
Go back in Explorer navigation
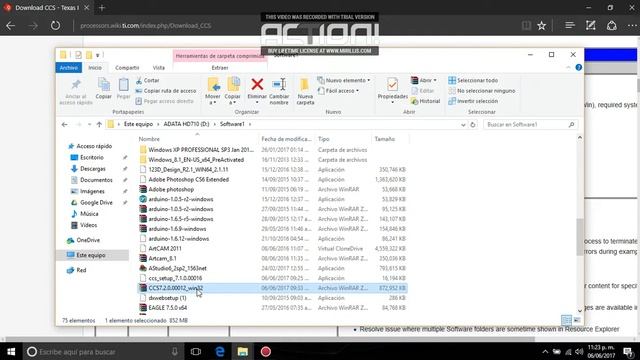(x=64, y=124)
